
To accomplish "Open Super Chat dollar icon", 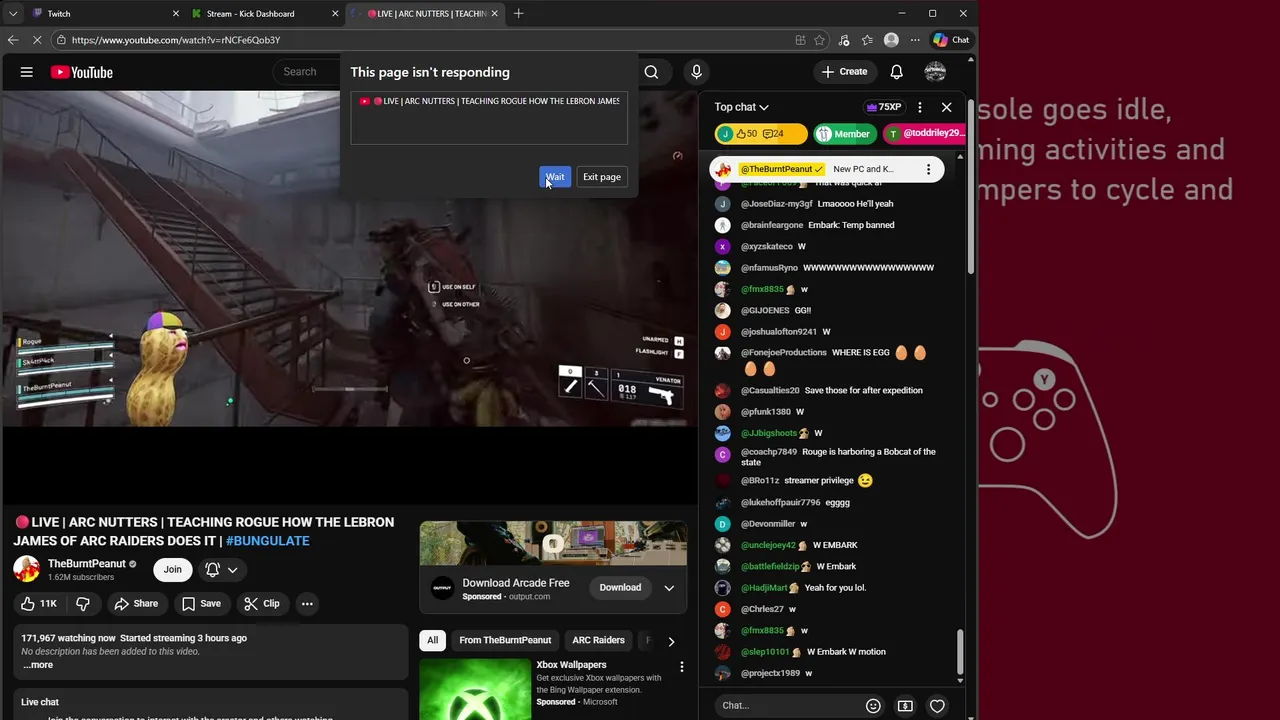I will coord(905,706).
